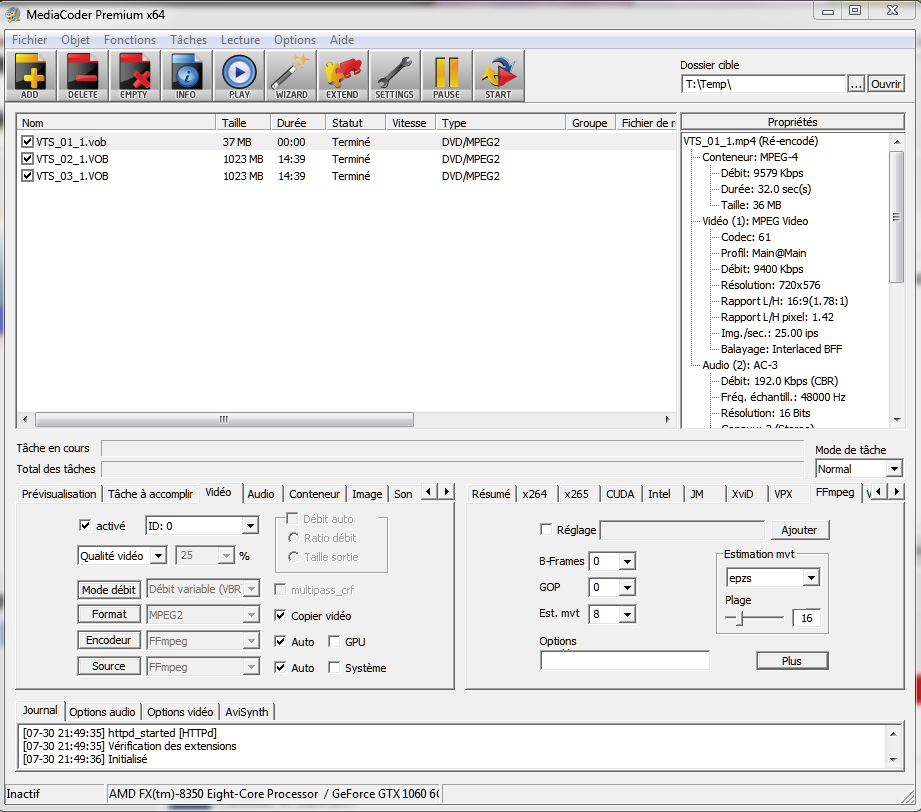Open the Fonctions menu
Screen dimensions: 921x812
click(130, 39)
